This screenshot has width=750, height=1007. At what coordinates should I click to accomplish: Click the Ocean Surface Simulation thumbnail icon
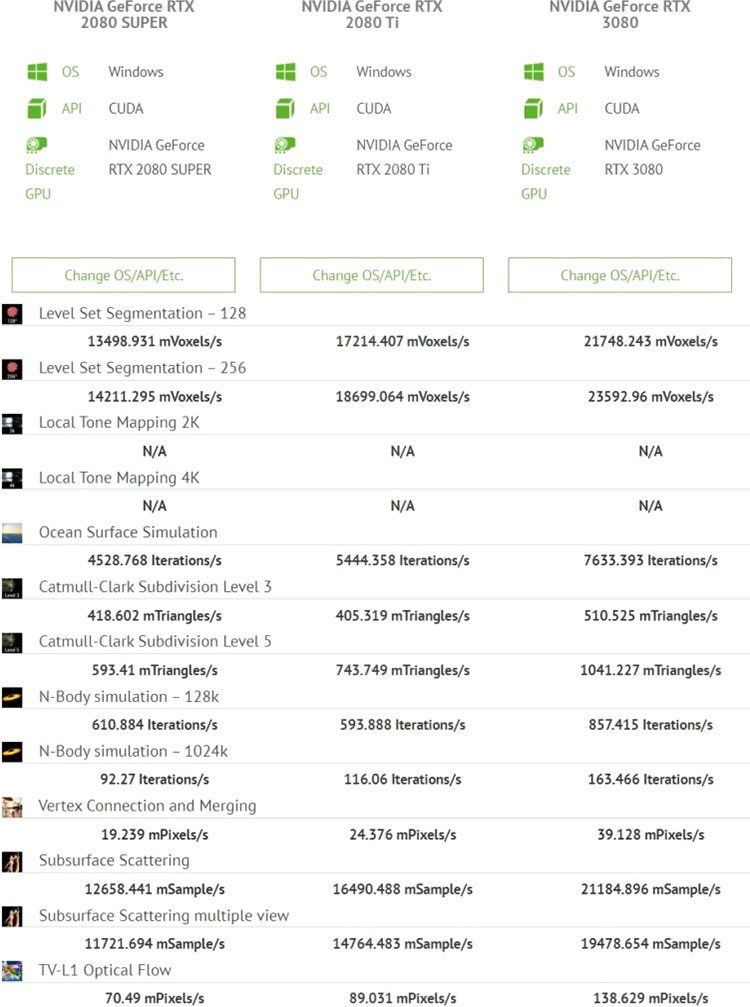[12, 532]
